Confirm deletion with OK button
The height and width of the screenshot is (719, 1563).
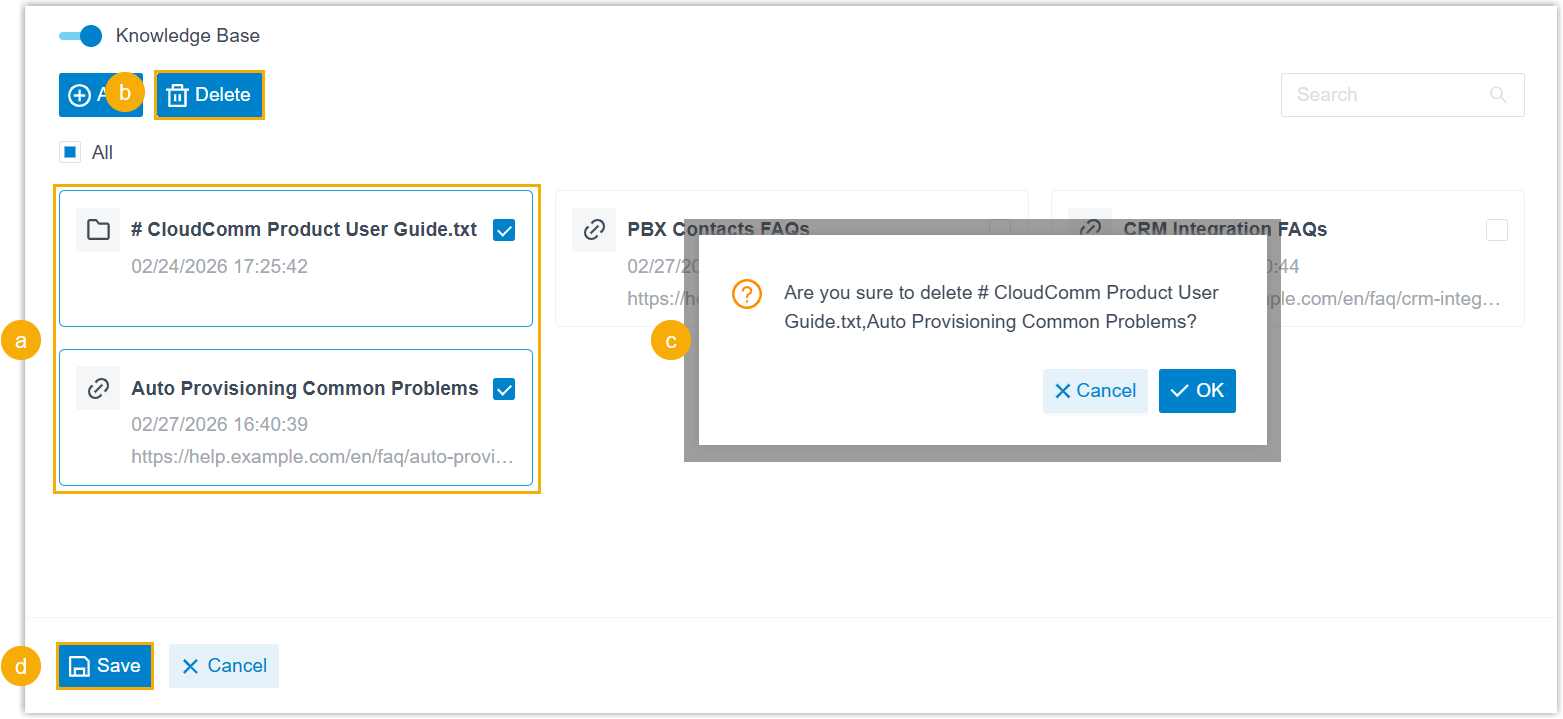[1197, 391]
